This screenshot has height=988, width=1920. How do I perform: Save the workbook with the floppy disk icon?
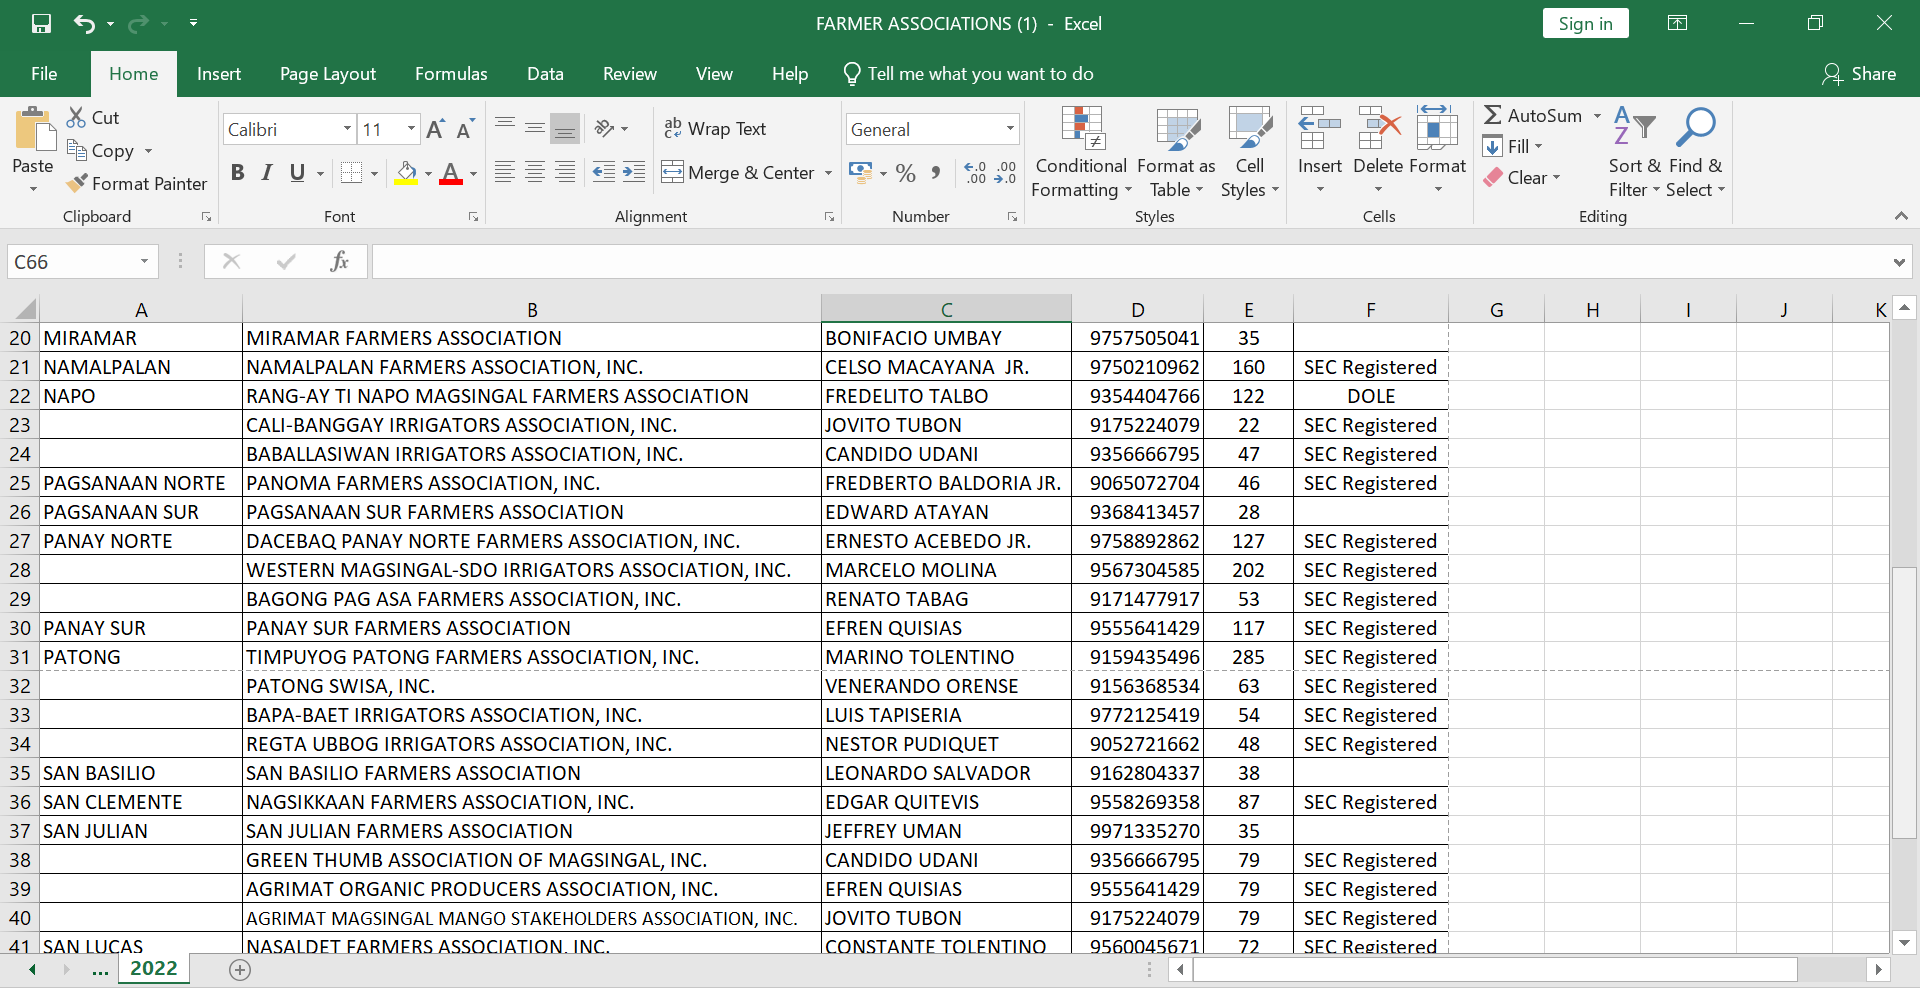(41, 23)
